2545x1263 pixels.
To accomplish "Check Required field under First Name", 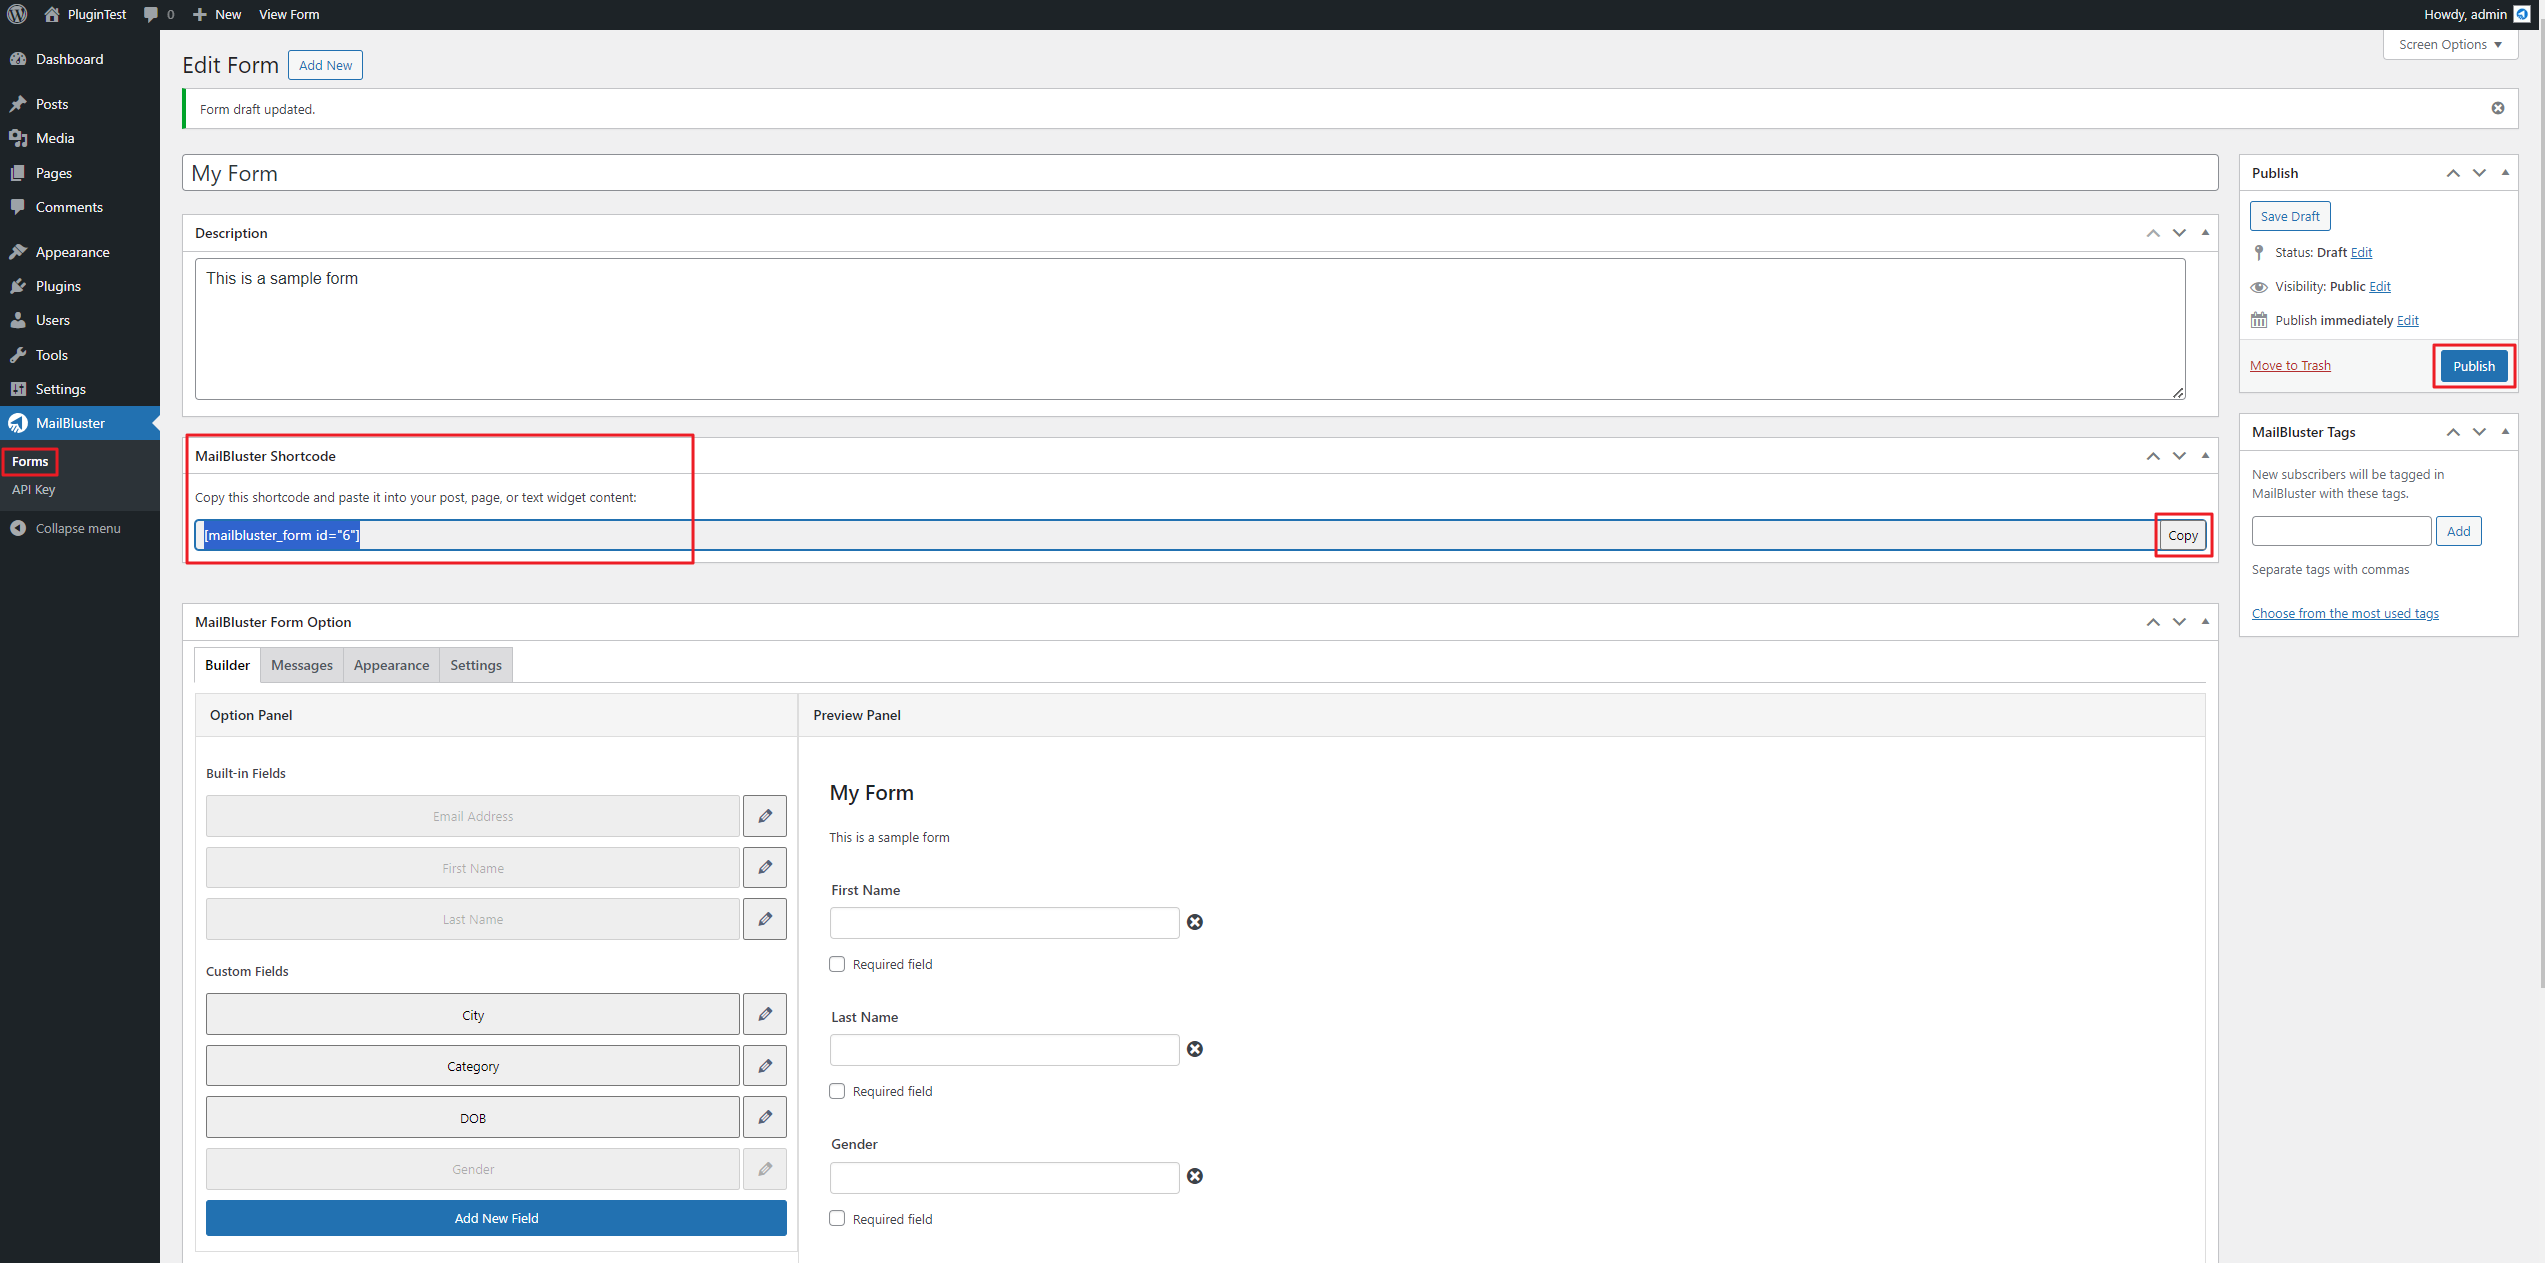I will (837, 964).
